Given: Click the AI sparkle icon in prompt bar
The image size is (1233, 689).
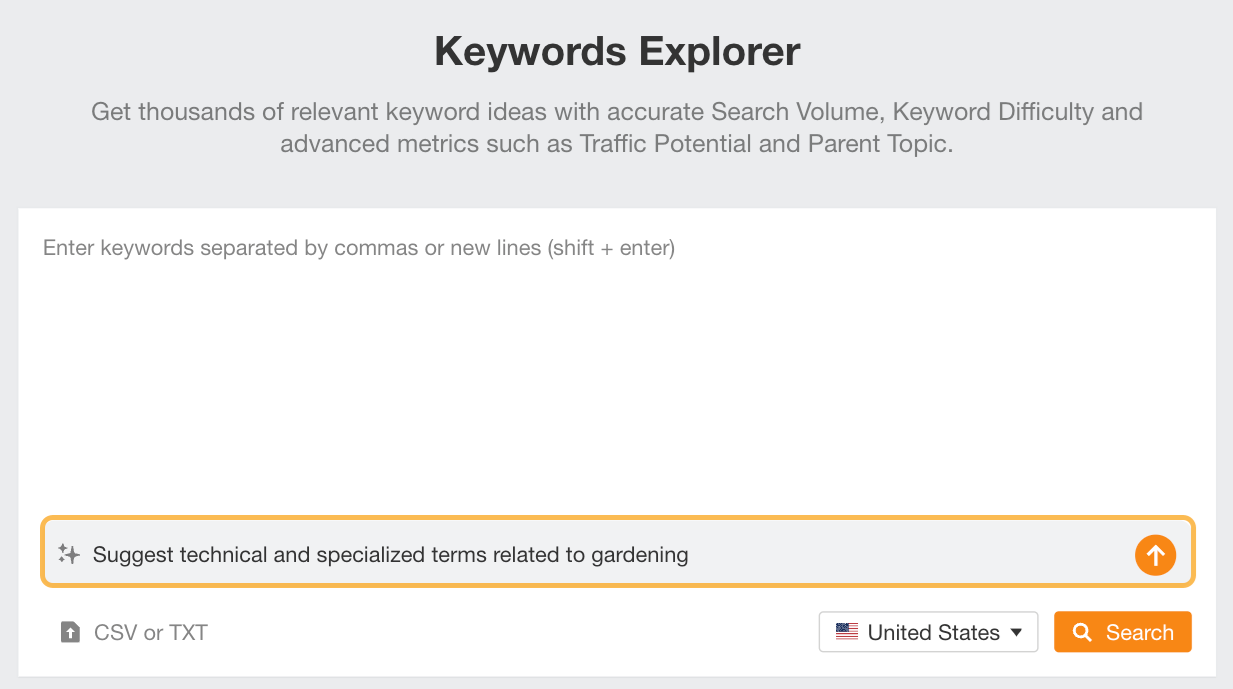Looking at the screenshot, I should click(69, 554).
